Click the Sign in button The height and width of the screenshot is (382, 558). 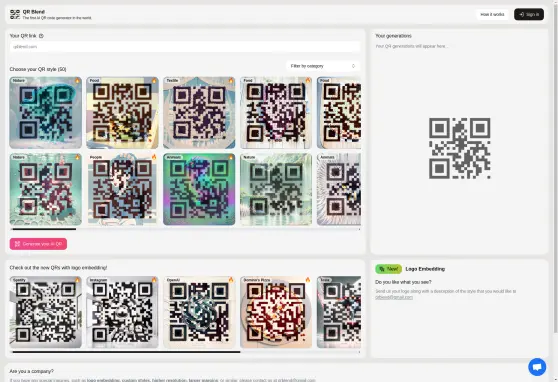coord(529,15)
